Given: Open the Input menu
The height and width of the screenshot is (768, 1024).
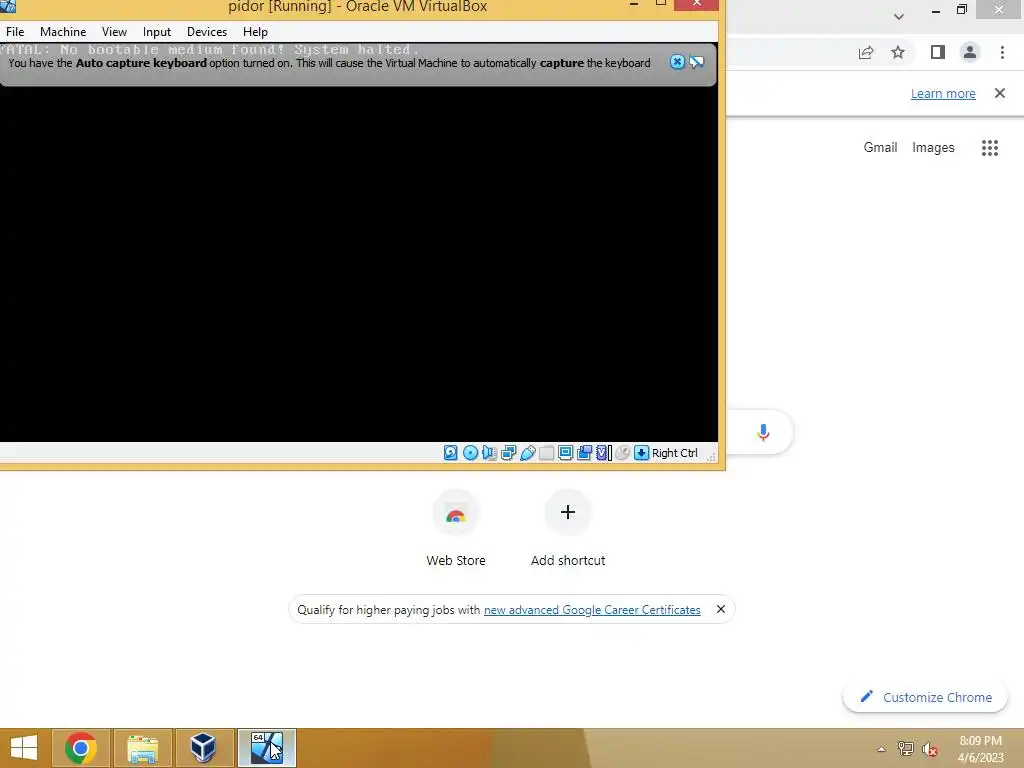Looking at the screenshot, I should 157,31.
